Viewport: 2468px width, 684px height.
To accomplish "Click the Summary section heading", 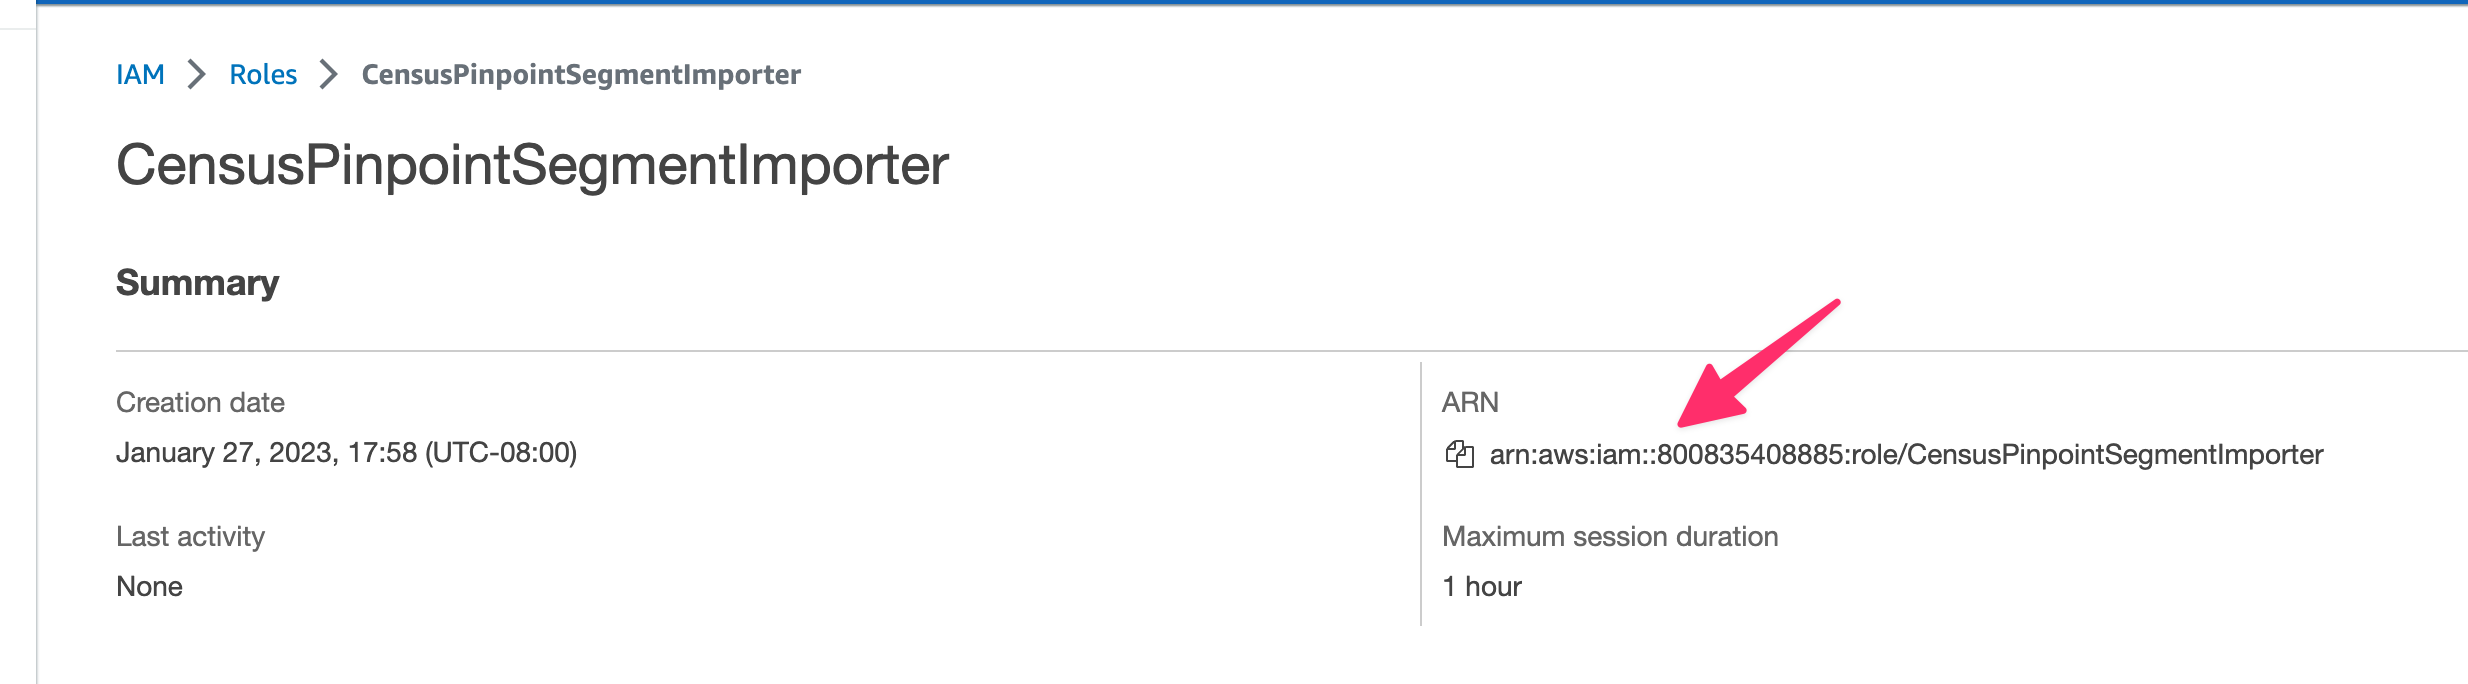I will pos(197,283).
